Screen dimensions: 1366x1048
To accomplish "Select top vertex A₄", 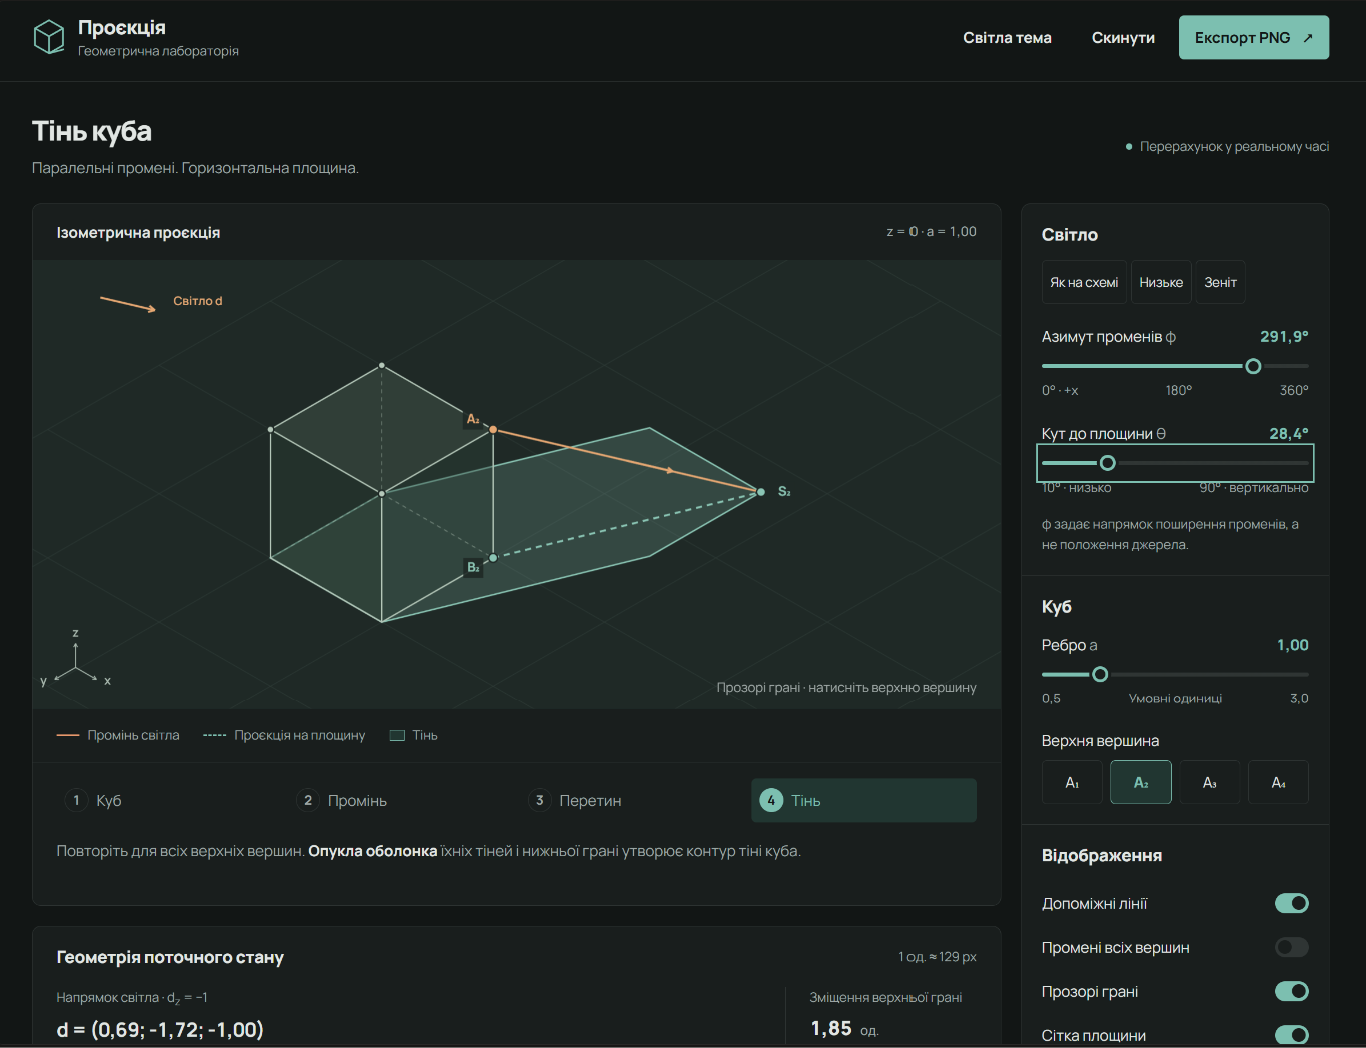I will pos(1278,782).
